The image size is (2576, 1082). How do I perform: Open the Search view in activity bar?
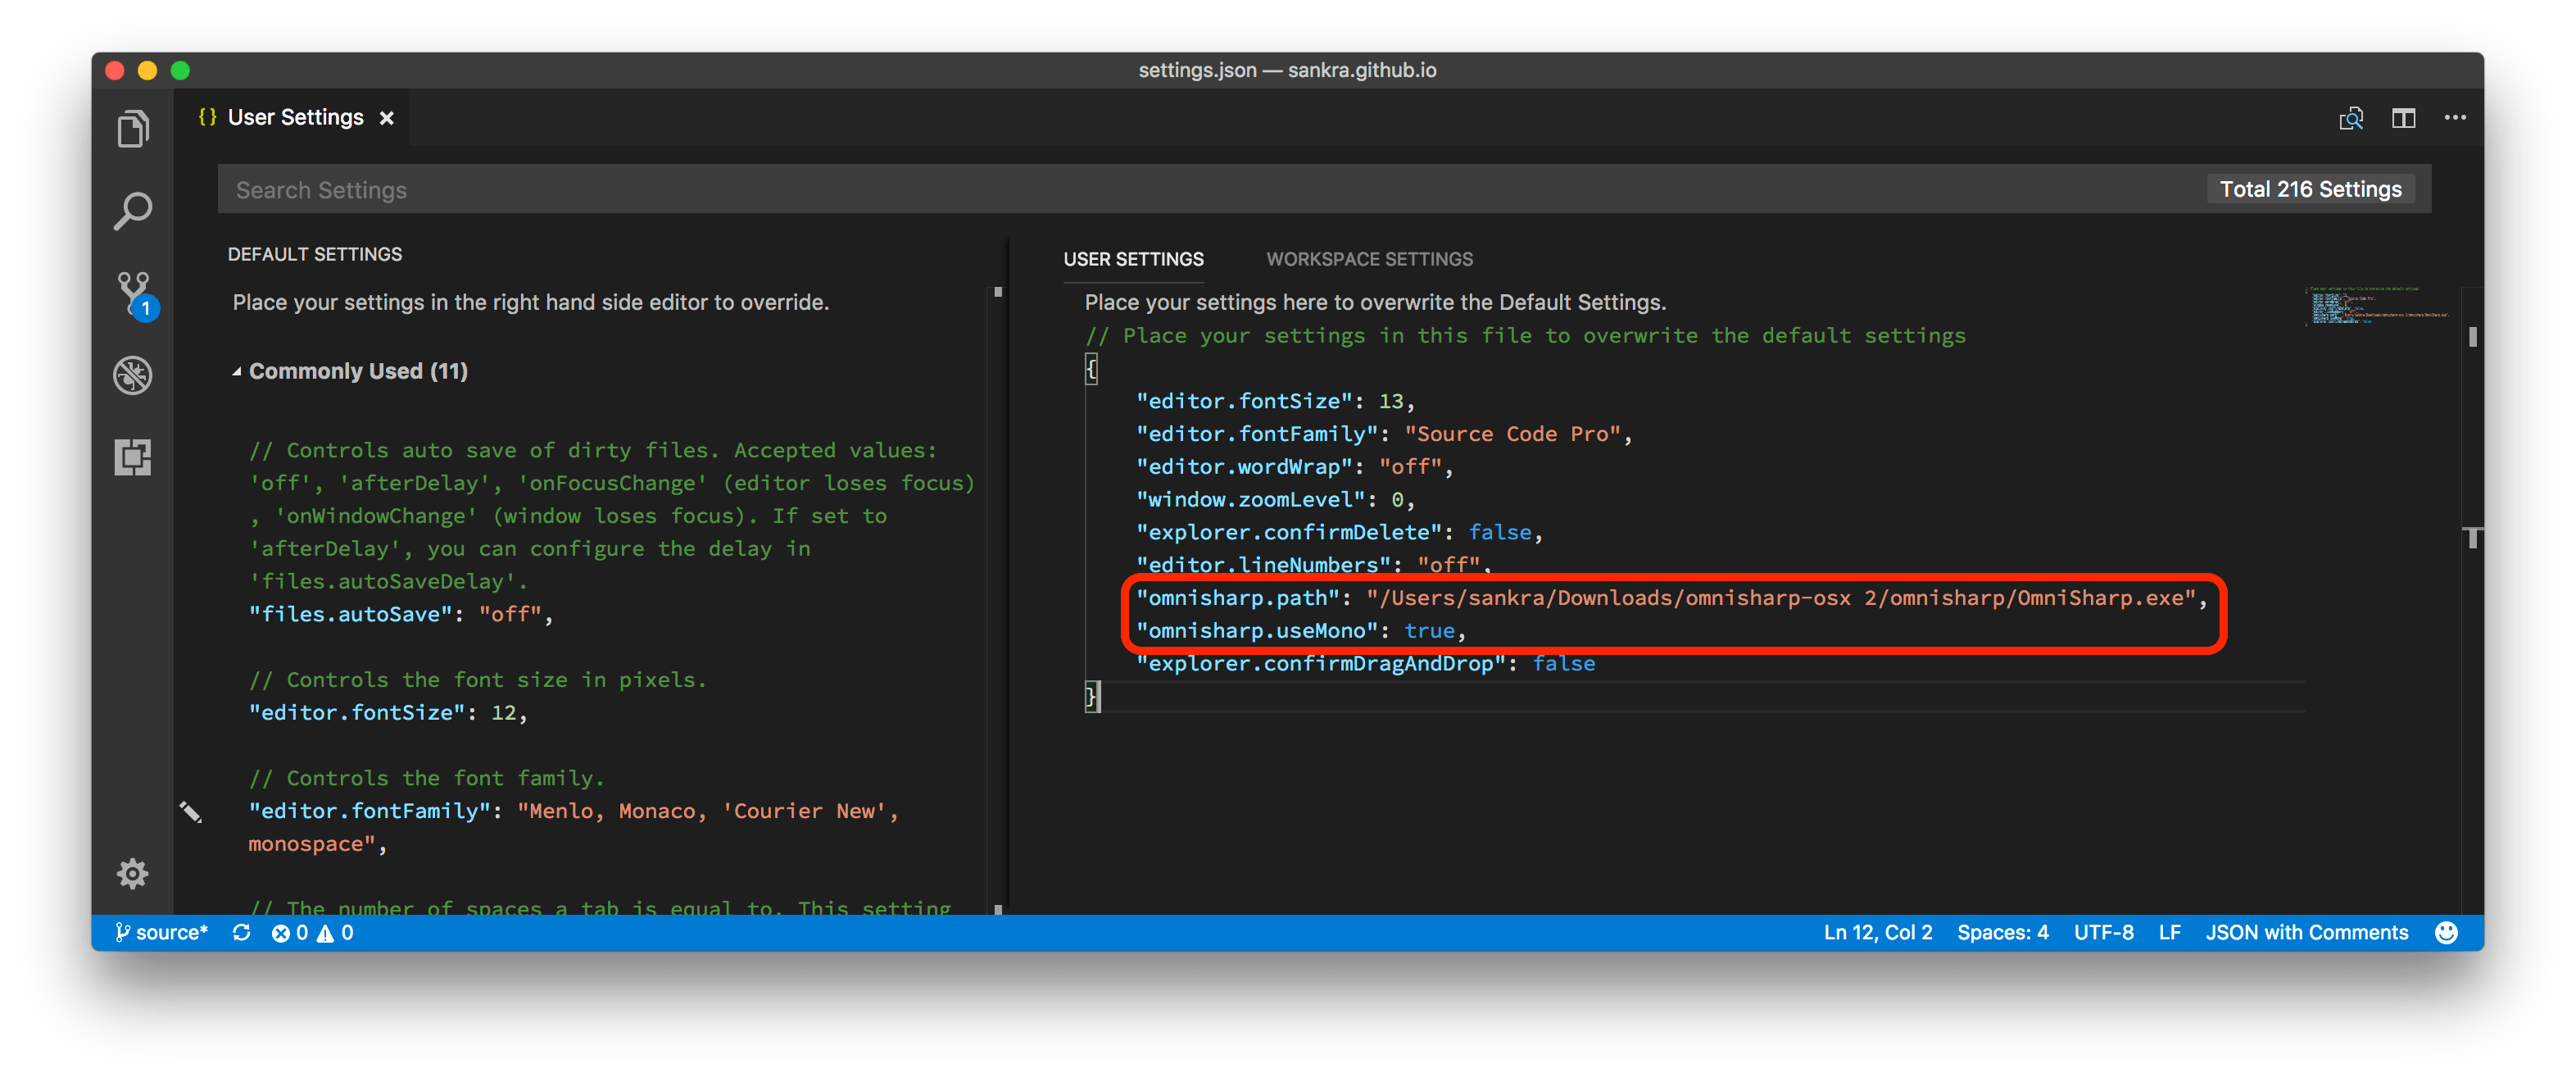click(x=132, y=211)
